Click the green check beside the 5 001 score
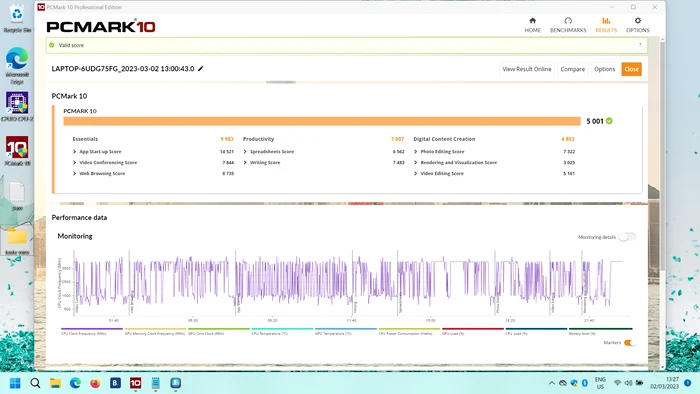Screen dimensions: 700x394 [609, 121]
